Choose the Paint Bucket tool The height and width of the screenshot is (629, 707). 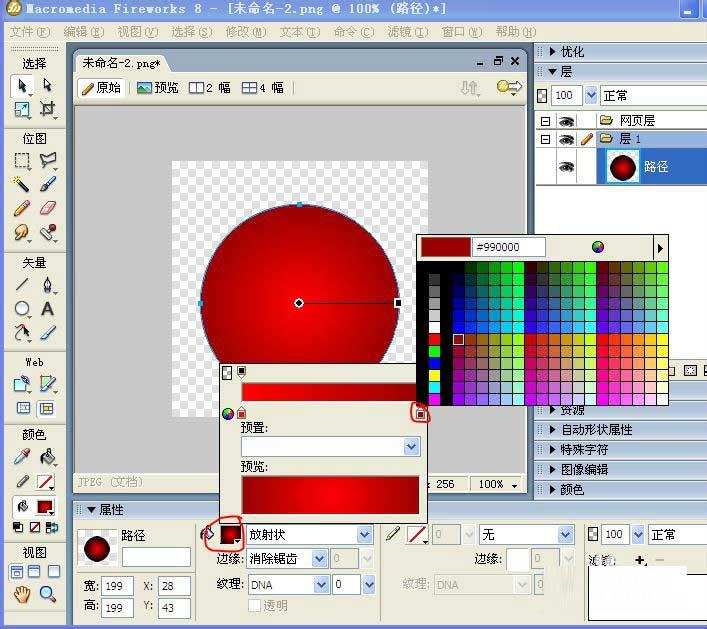click(x=47, y=457)
